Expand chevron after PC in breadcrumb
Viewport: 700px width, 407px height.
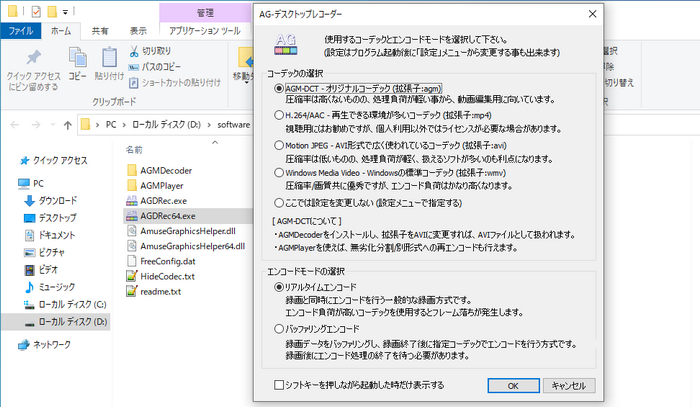[x=124, y=125]
